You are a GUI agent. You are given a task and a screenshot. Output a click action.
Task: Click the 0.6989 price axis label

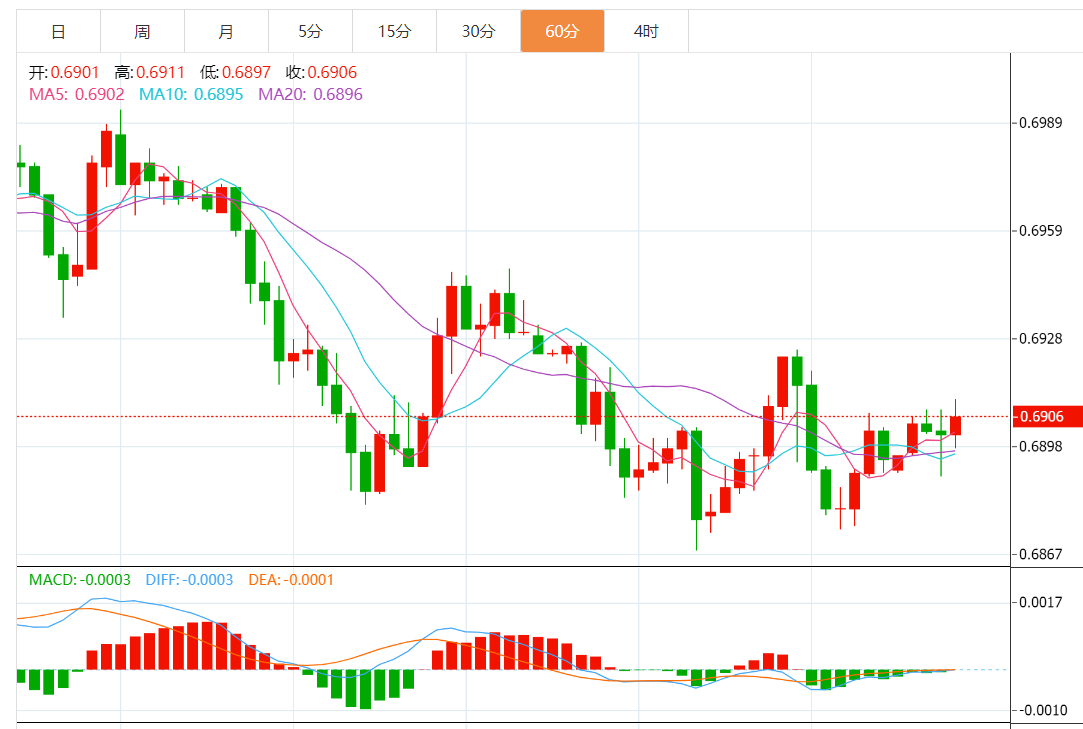(1040, 123)
